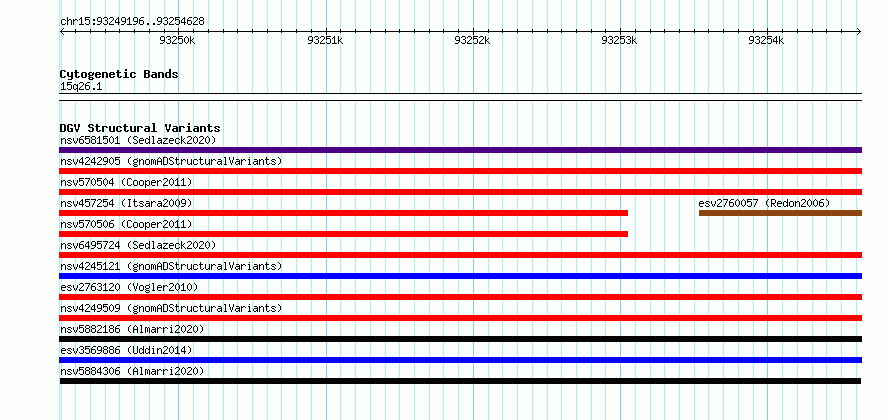The height and width of the screenshot is (420, 890).
Task: Click the nsv5882186 (Almarri2020) label
Action: pyautogui.click(x=132, y=329)
